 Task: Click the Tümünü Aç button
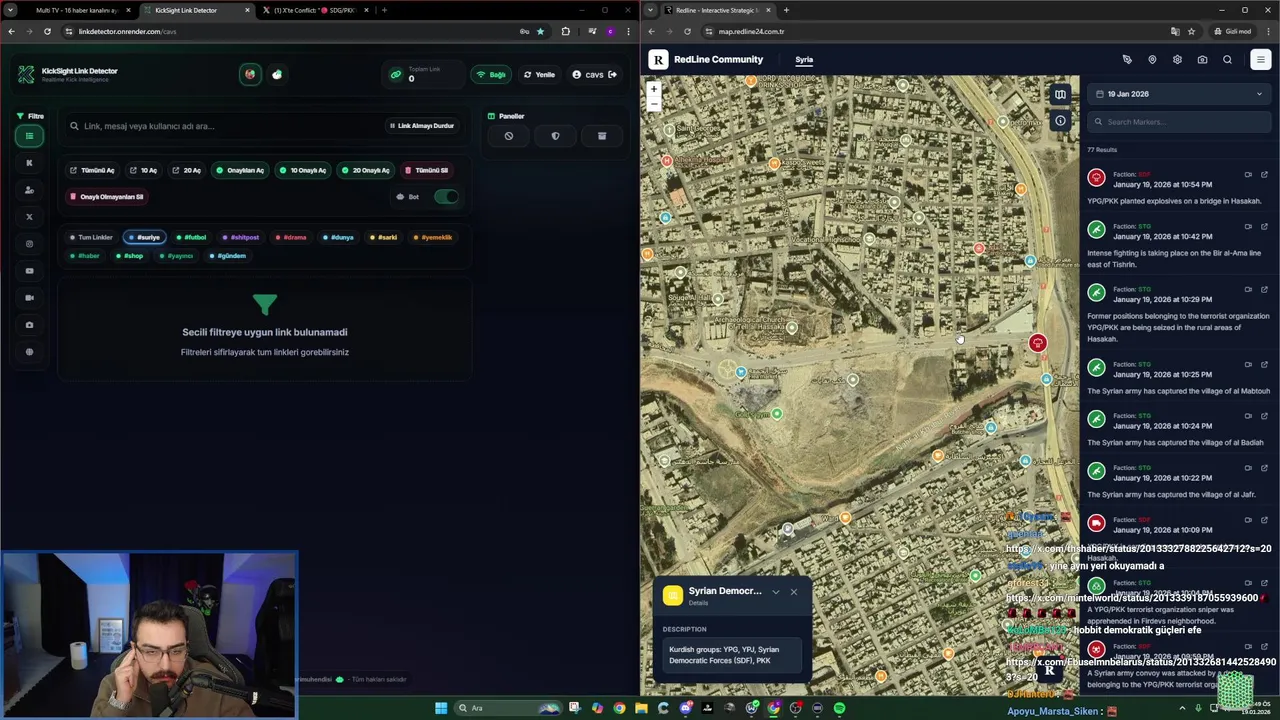pos(92,170)
